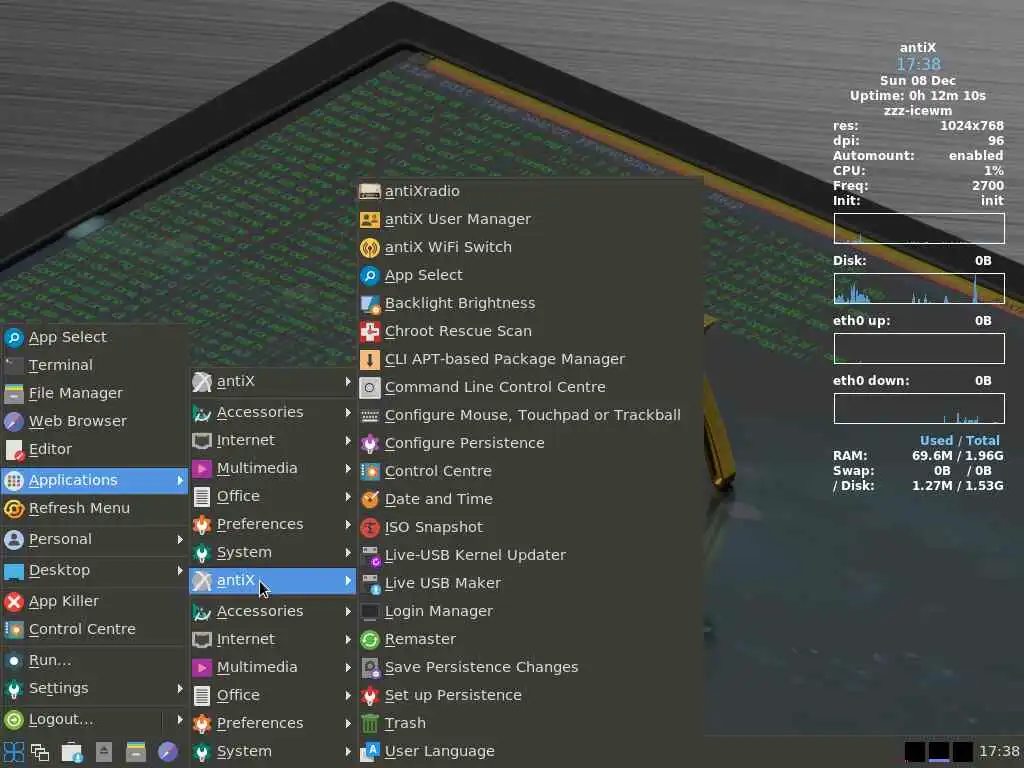This screenshot has width=1024, height=768.
Task: Click the 'Automount:' label in system monitor
Action: [873, 156]
